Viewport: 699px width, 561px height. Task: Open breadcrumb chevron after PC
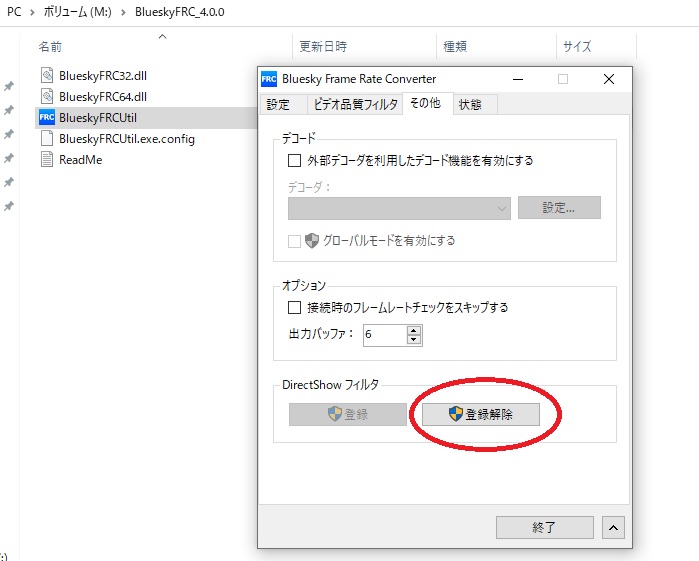coord(32,12)
